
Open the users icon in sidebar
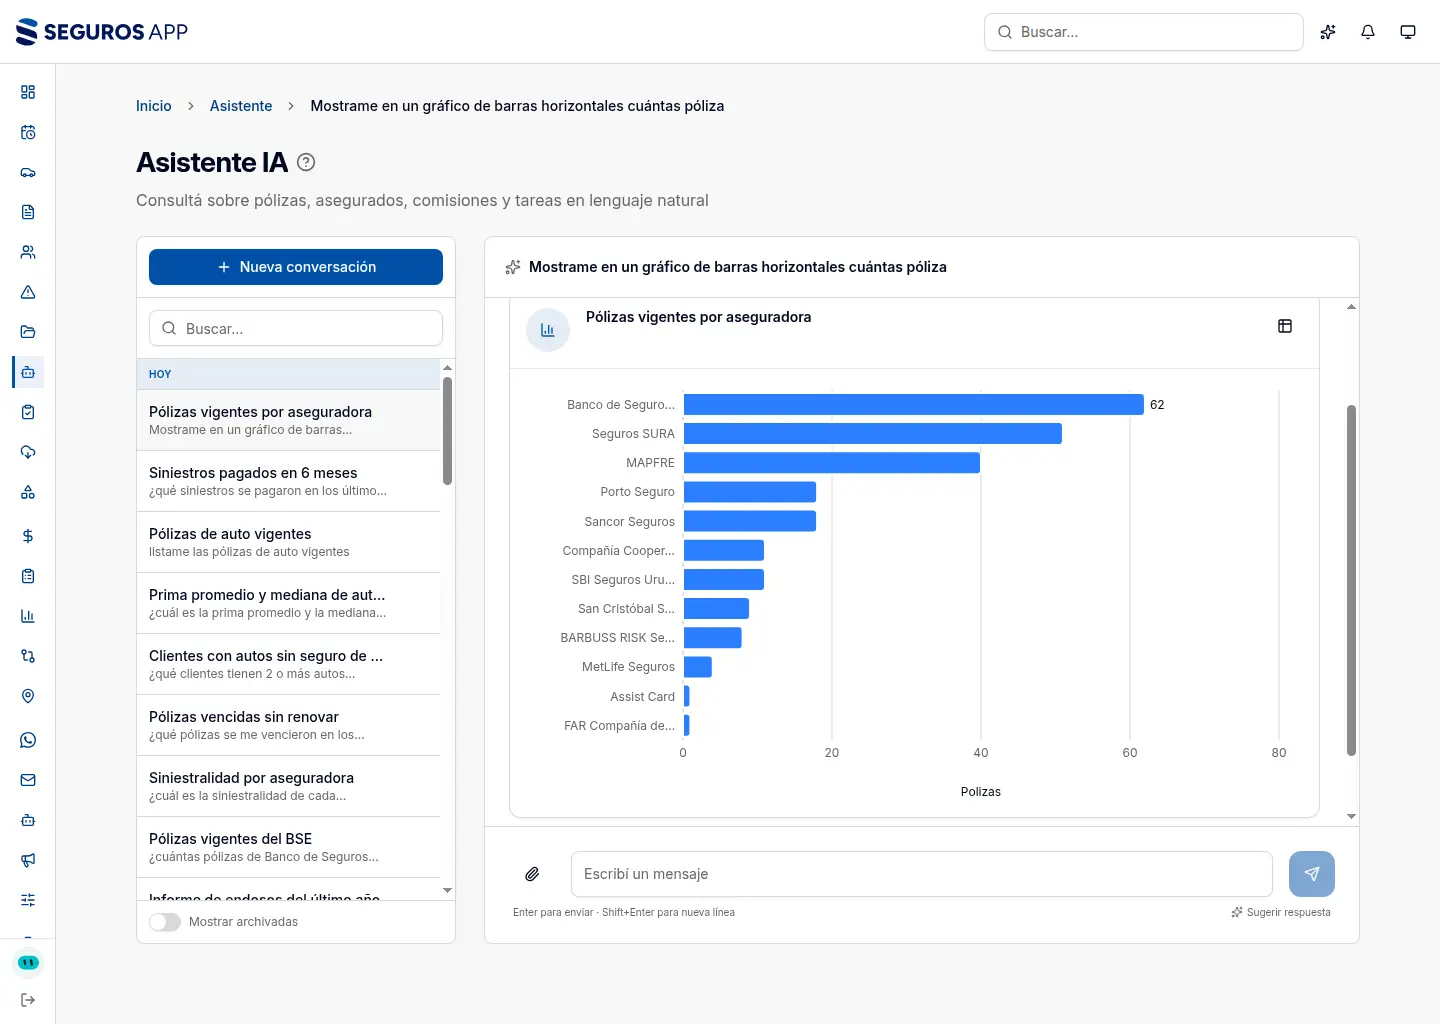28,252
